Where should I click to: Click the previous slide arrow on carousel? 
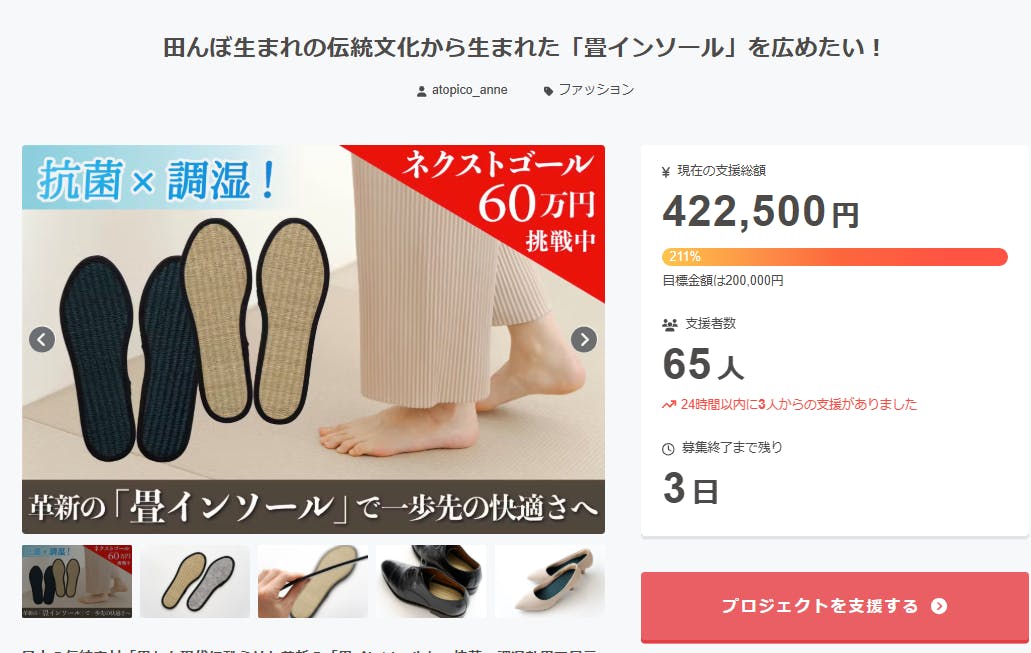[x=42, y=339]
